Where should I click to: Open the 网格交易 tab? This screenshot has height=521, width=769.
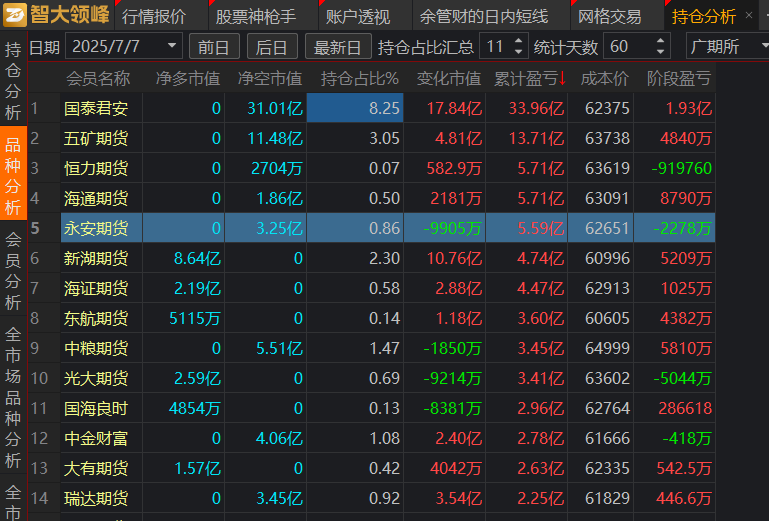[610, 17]
